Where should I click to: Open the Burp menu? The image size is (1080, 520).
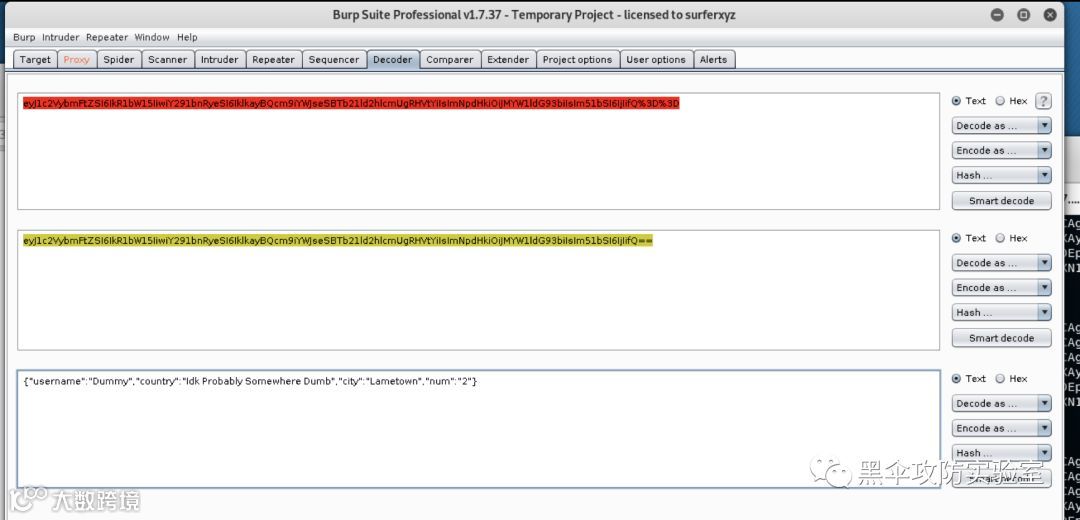tap(24, 37)
